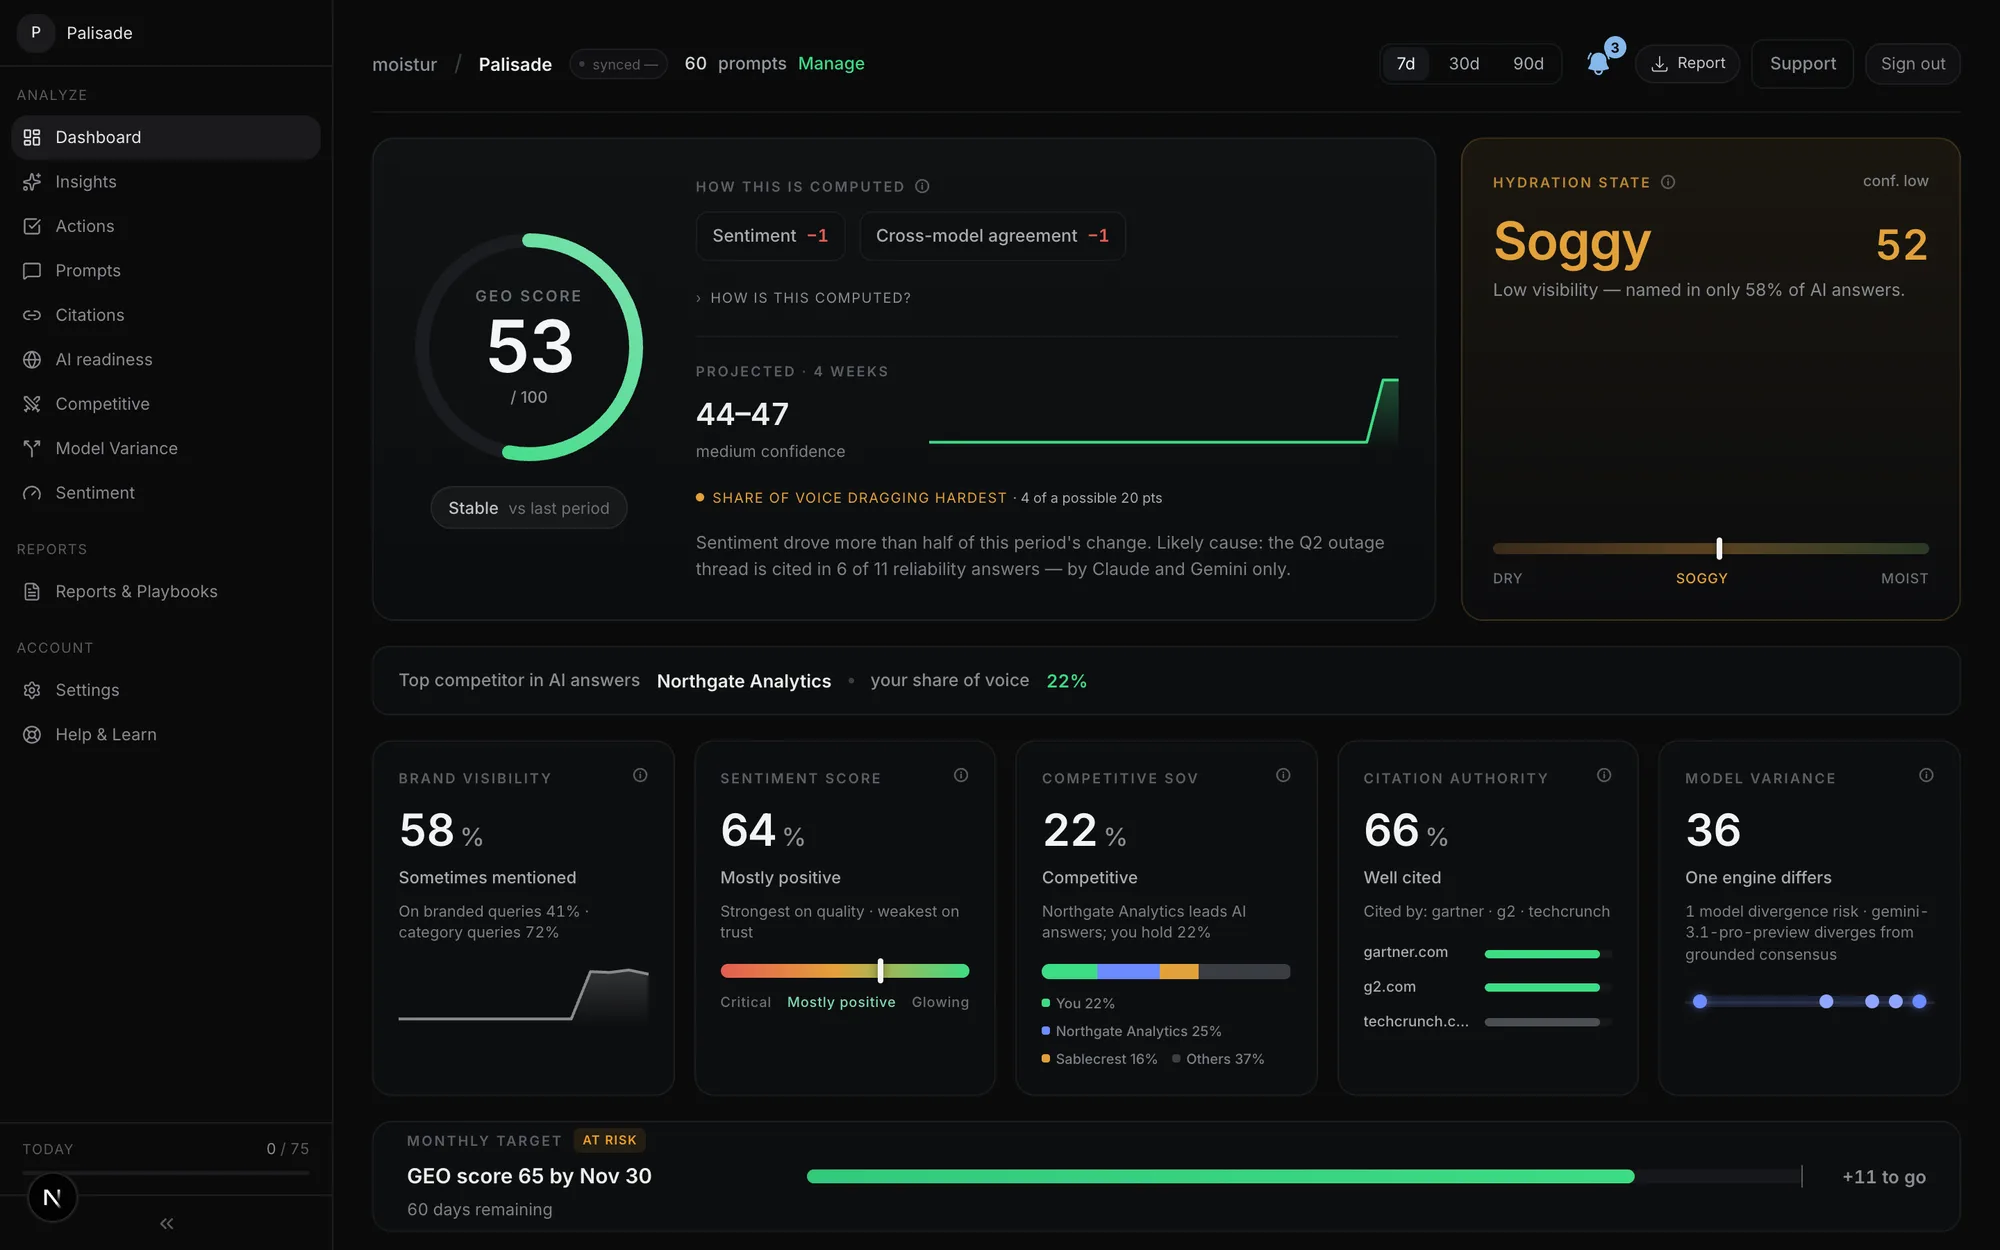This screenshot has width=2000, height=1250.
Task: Open Brand Visibility info icon
Action: pyautogui.click(x=640, y=775)
